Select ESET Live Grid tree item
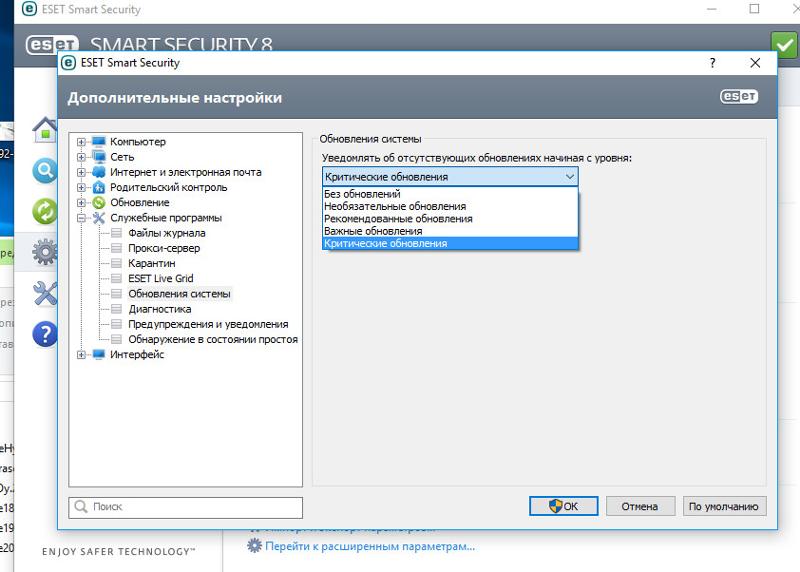 pos(161,278)
